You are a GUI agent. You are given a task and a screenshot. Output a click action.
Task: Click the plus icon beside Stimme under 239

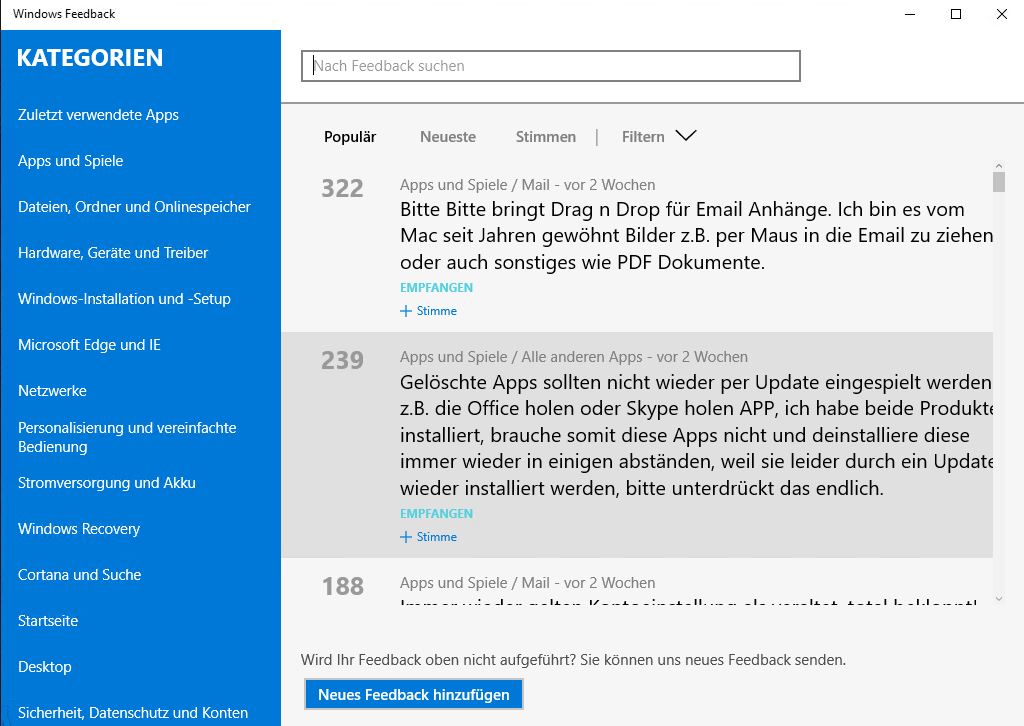(x=406, y=537)
